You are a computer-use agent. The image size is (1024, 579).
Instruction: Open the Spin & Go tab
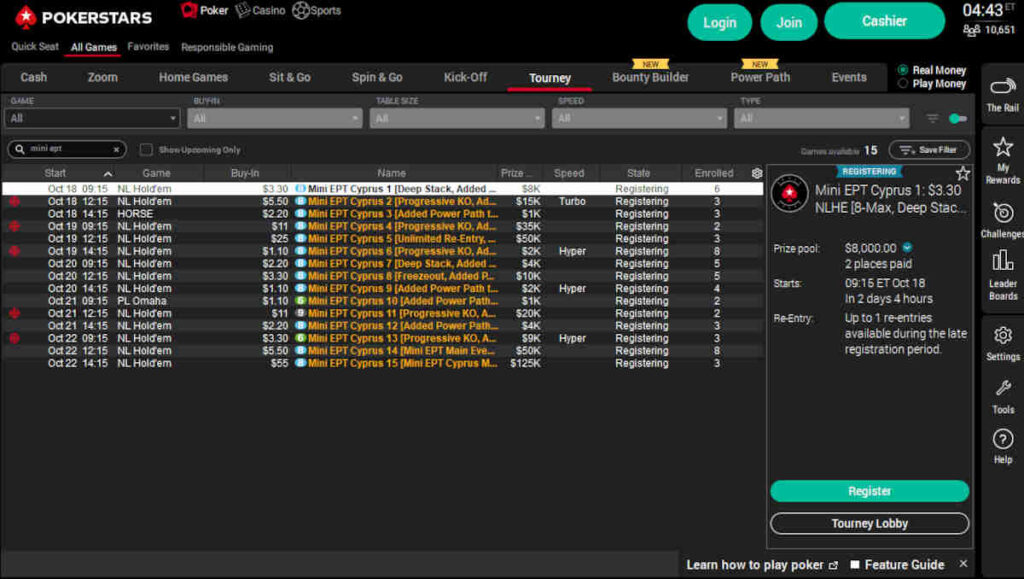coord(377,77)
